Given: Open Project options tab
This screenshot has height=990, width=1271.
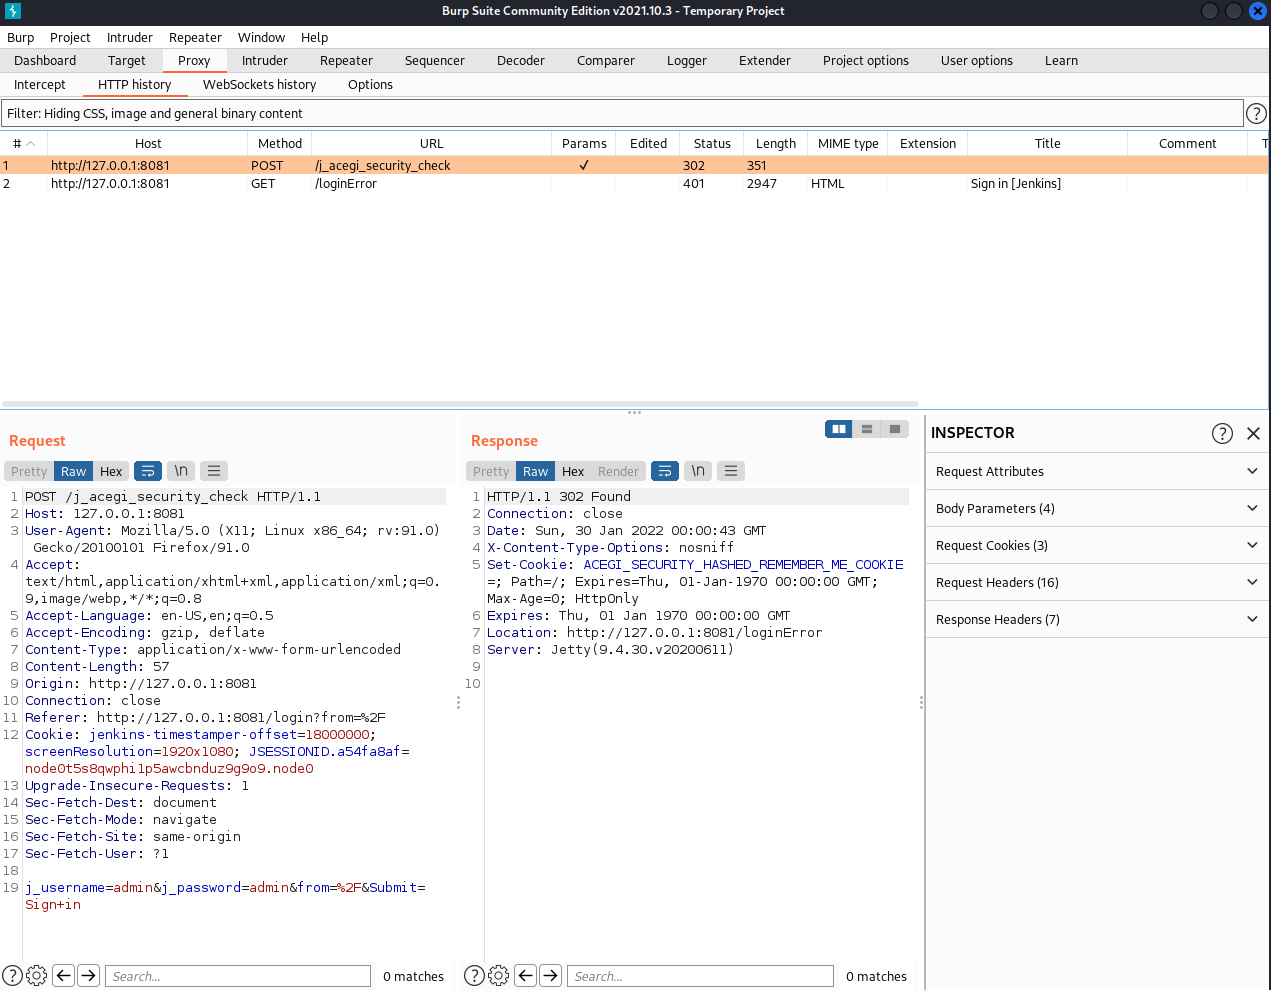Looking at the screenshot, I should click(x=866, y=61).
